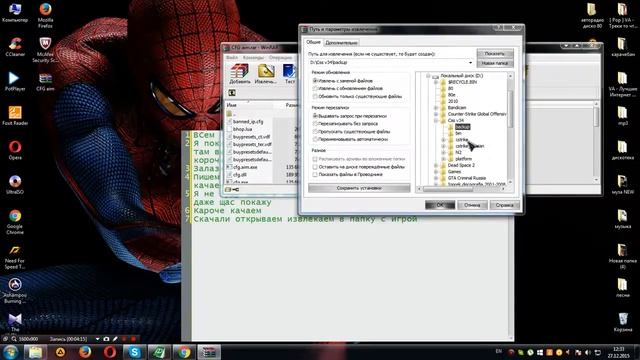Click OK in the extraction dialog

(x=440, y=205)
